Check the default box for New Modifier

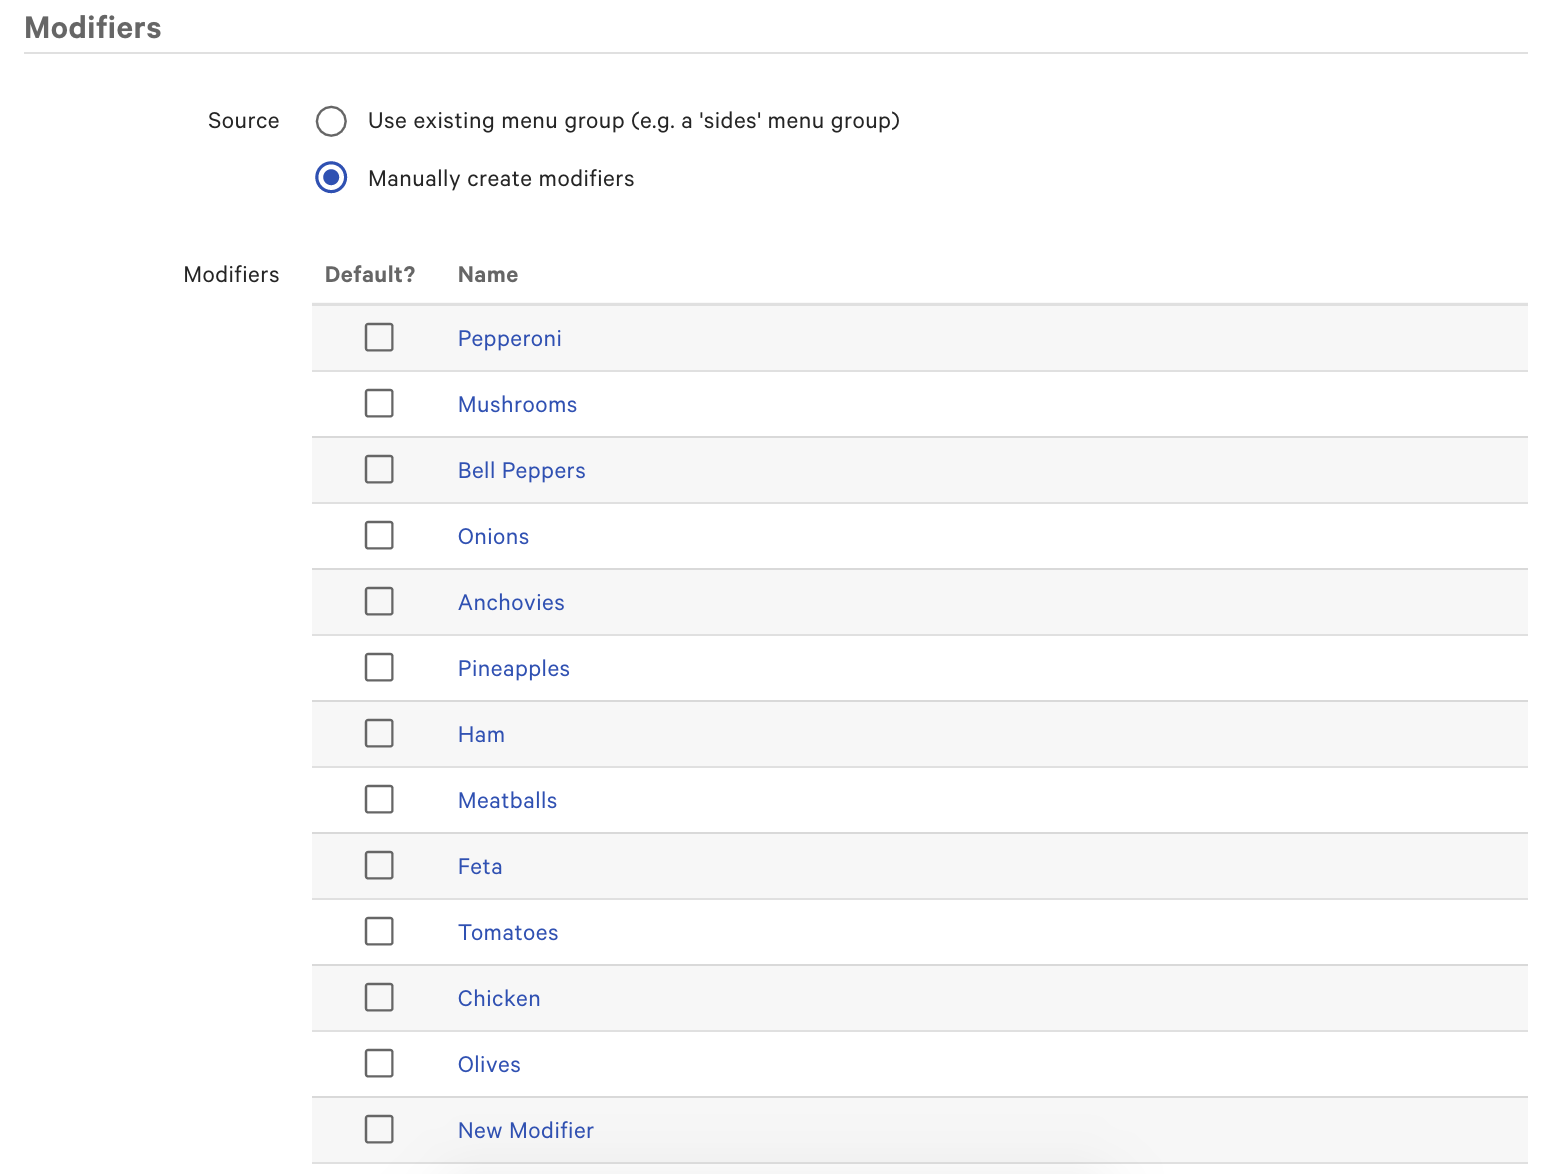click(x=379, y=1129)
